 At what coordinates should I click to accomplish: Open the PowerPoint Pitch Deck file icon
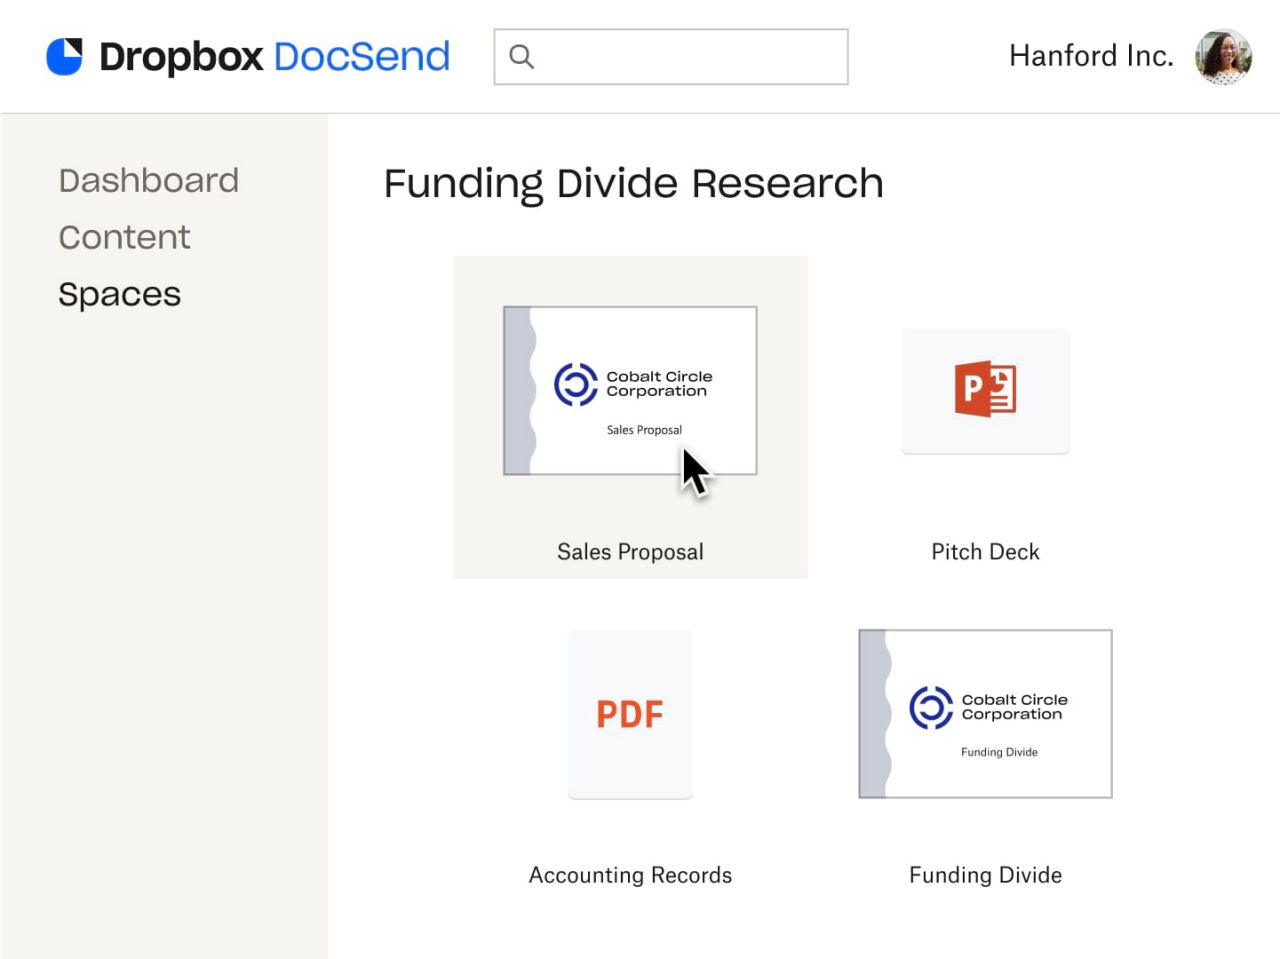(985, 391)
